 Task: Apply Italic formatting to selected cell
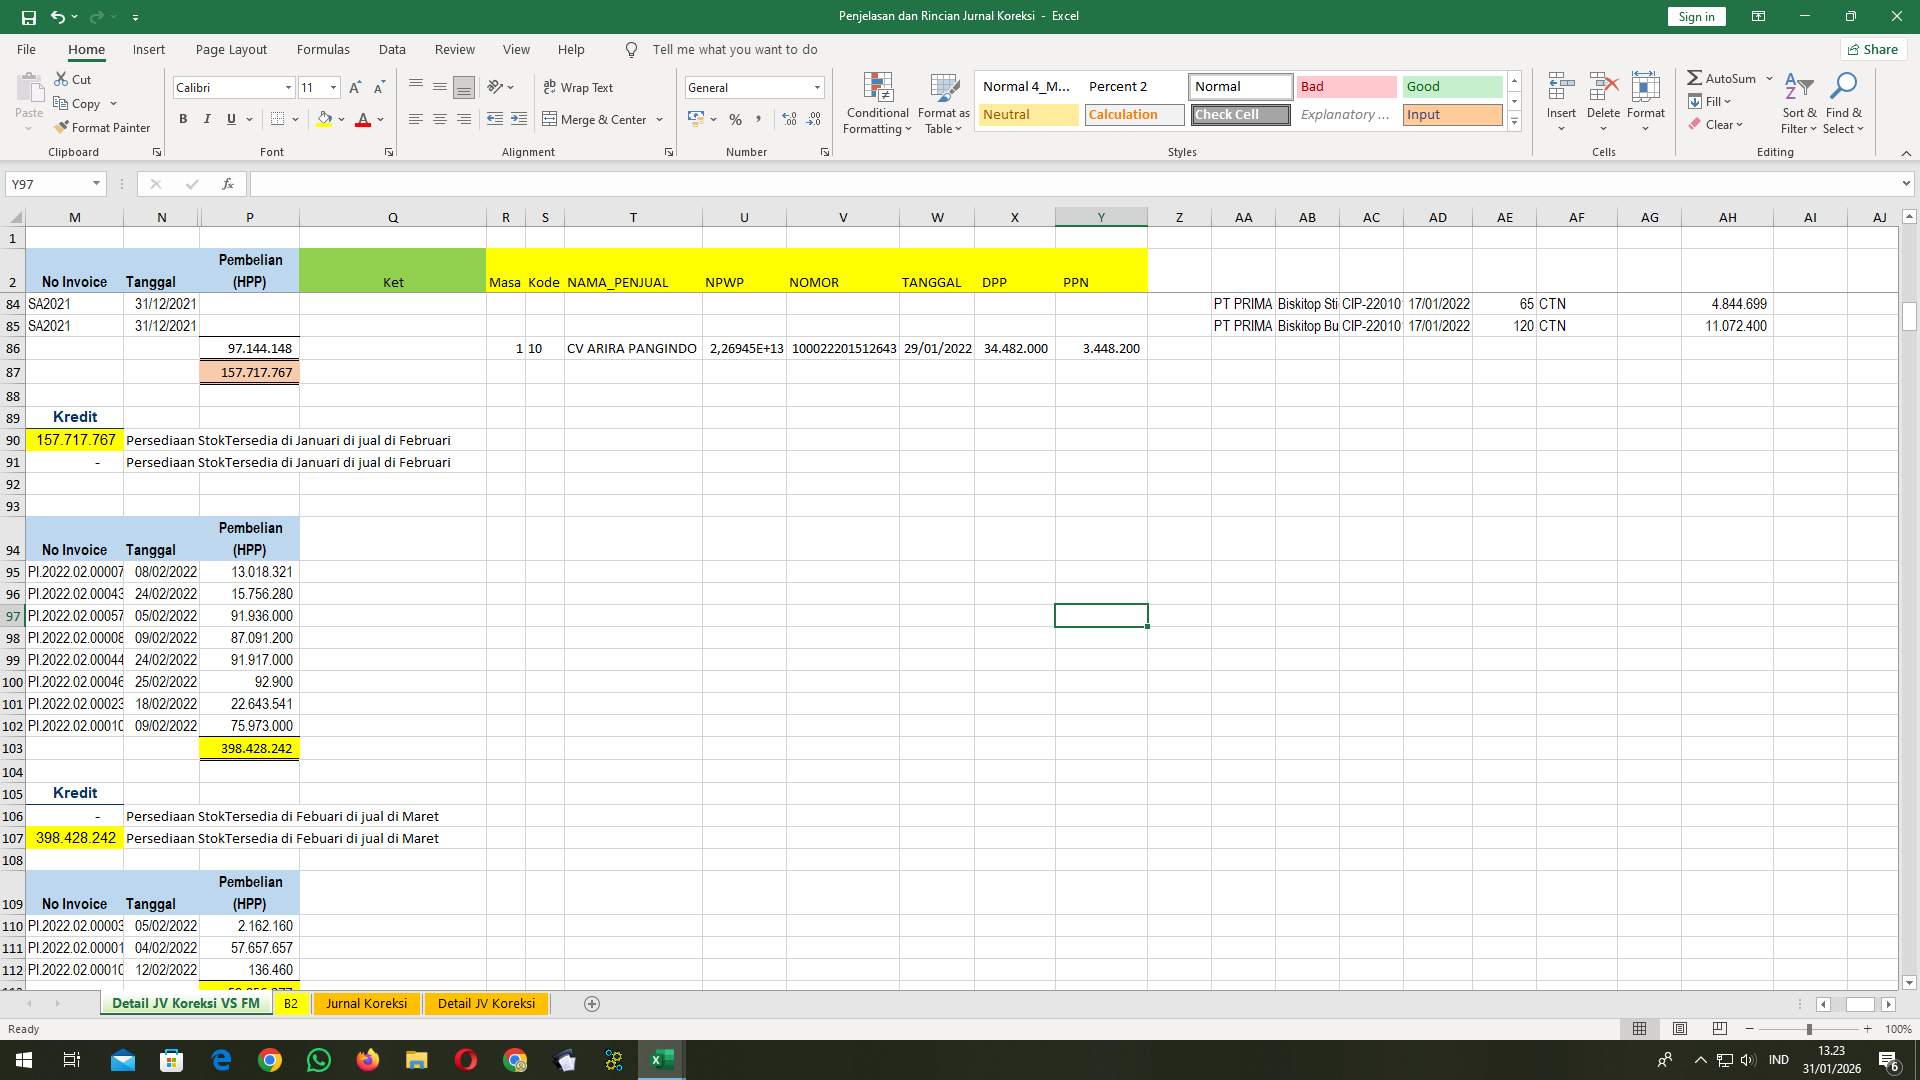(207, 119)
